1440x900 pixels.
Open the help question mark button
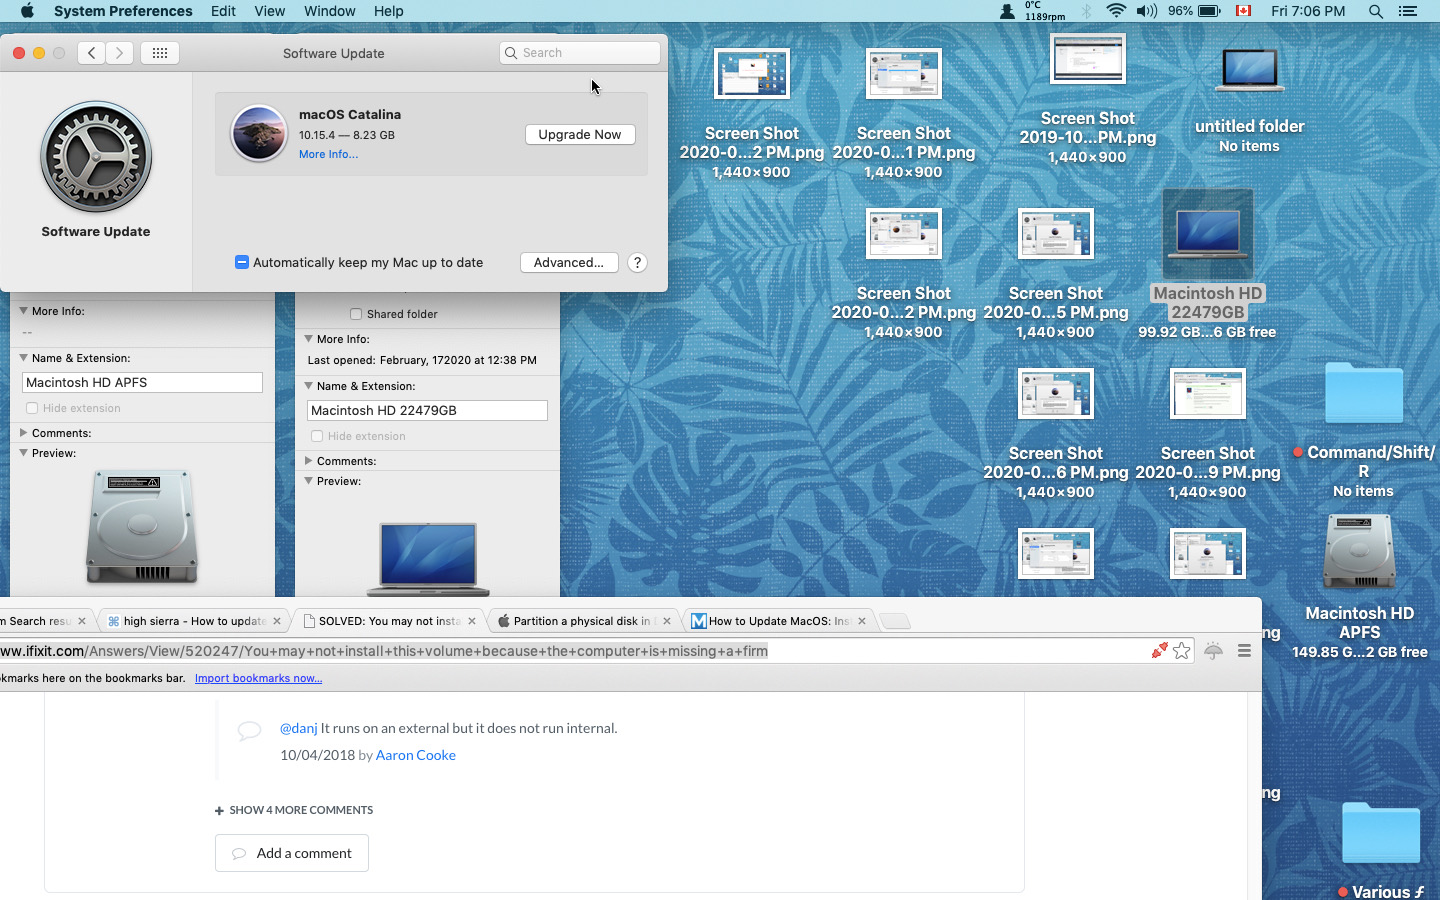(x=637, y=262)
